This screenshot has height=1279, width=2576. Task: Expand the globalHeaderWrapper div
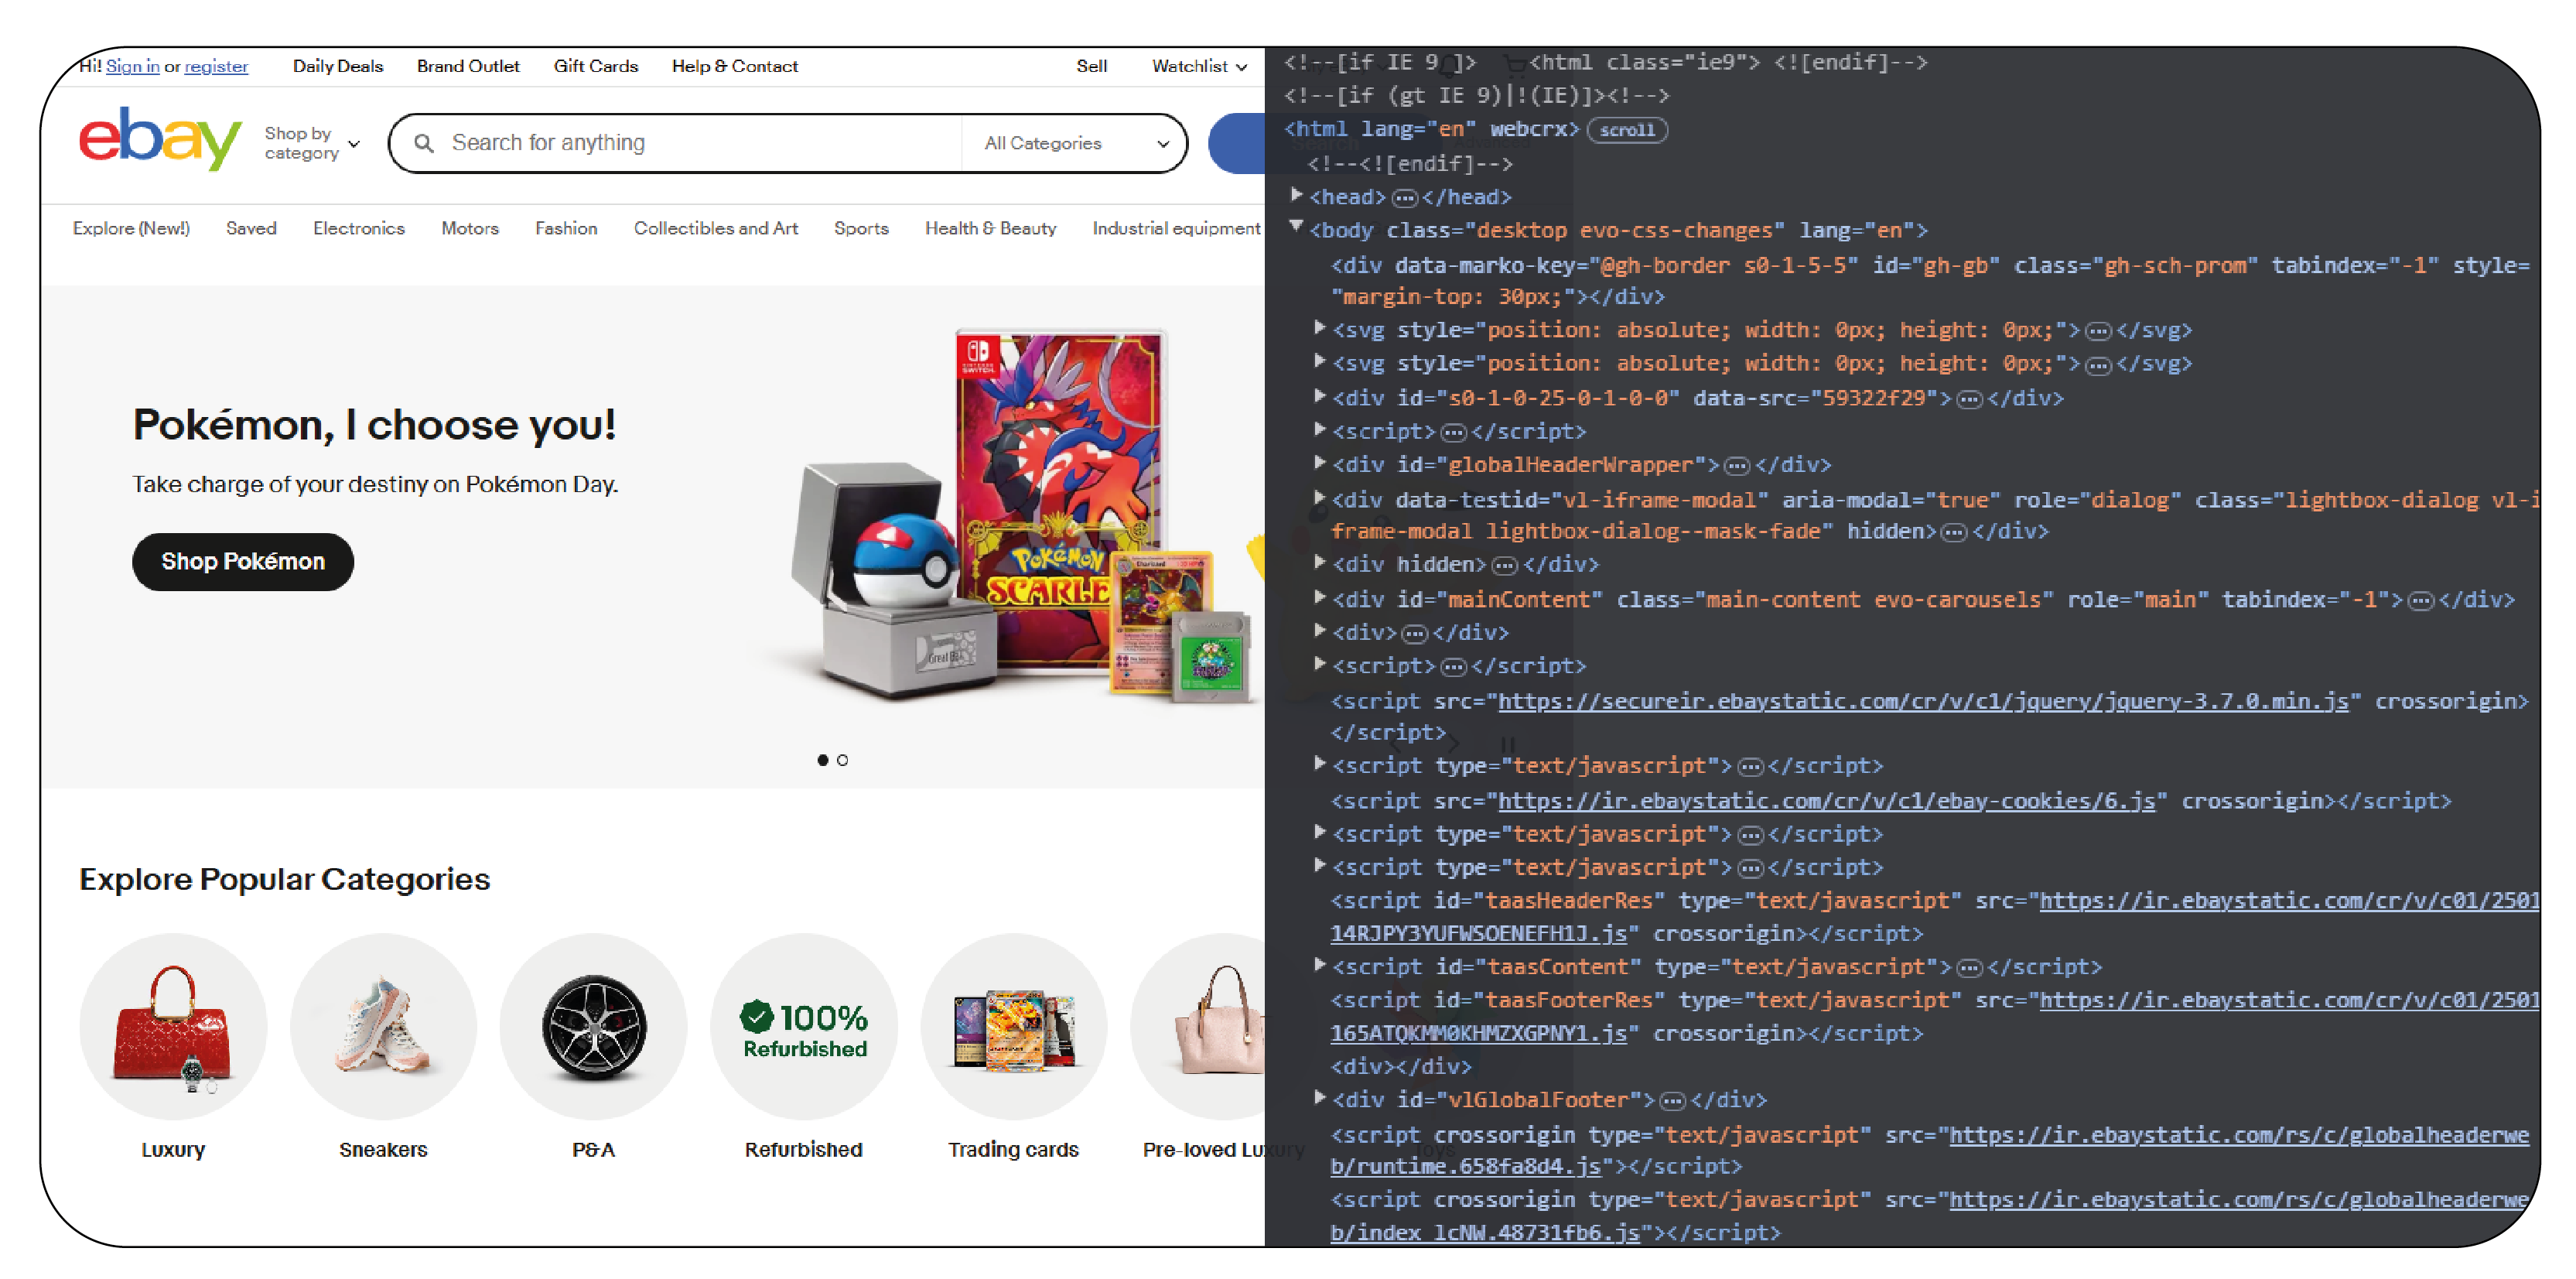[1319, 462]
